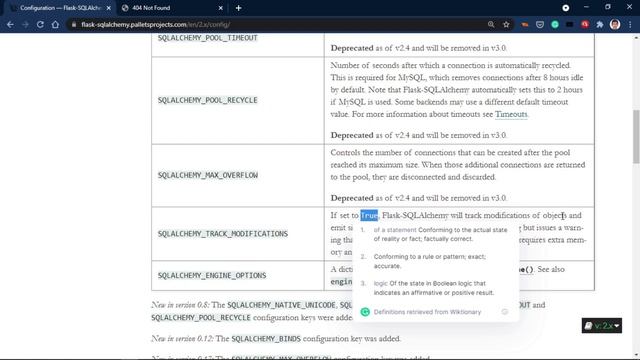The width and height of the screenshot is (640, 360).
Task: Open the browser profile avatar
Action: pos(615,24)
